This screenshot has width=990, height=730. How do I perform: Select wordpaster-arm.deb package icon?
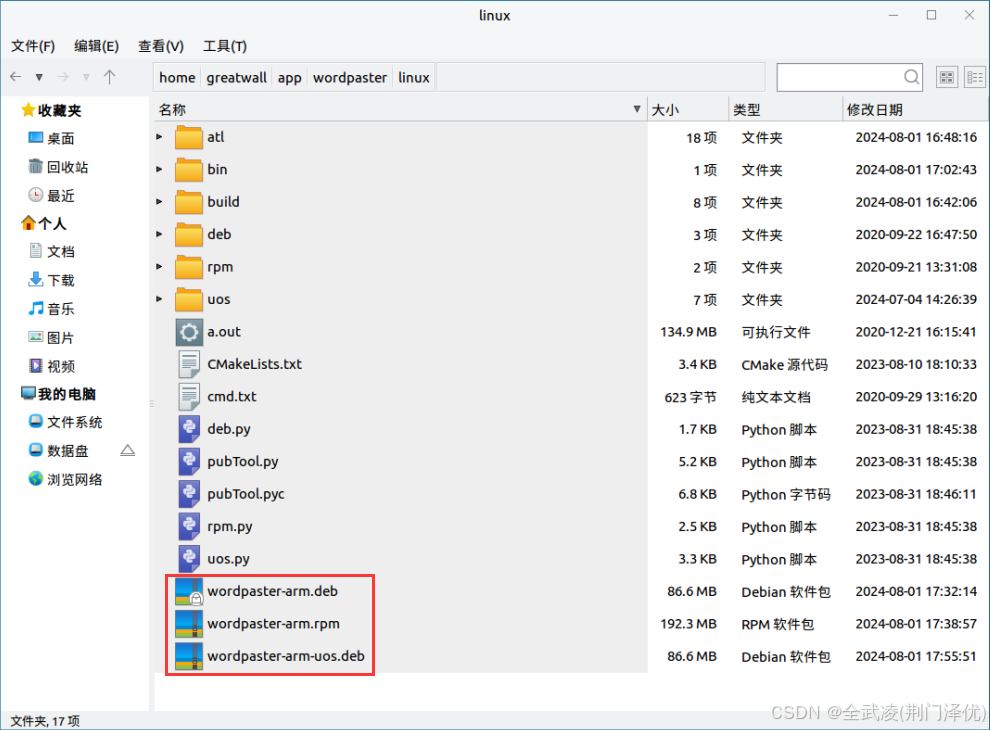coord(189,592)
